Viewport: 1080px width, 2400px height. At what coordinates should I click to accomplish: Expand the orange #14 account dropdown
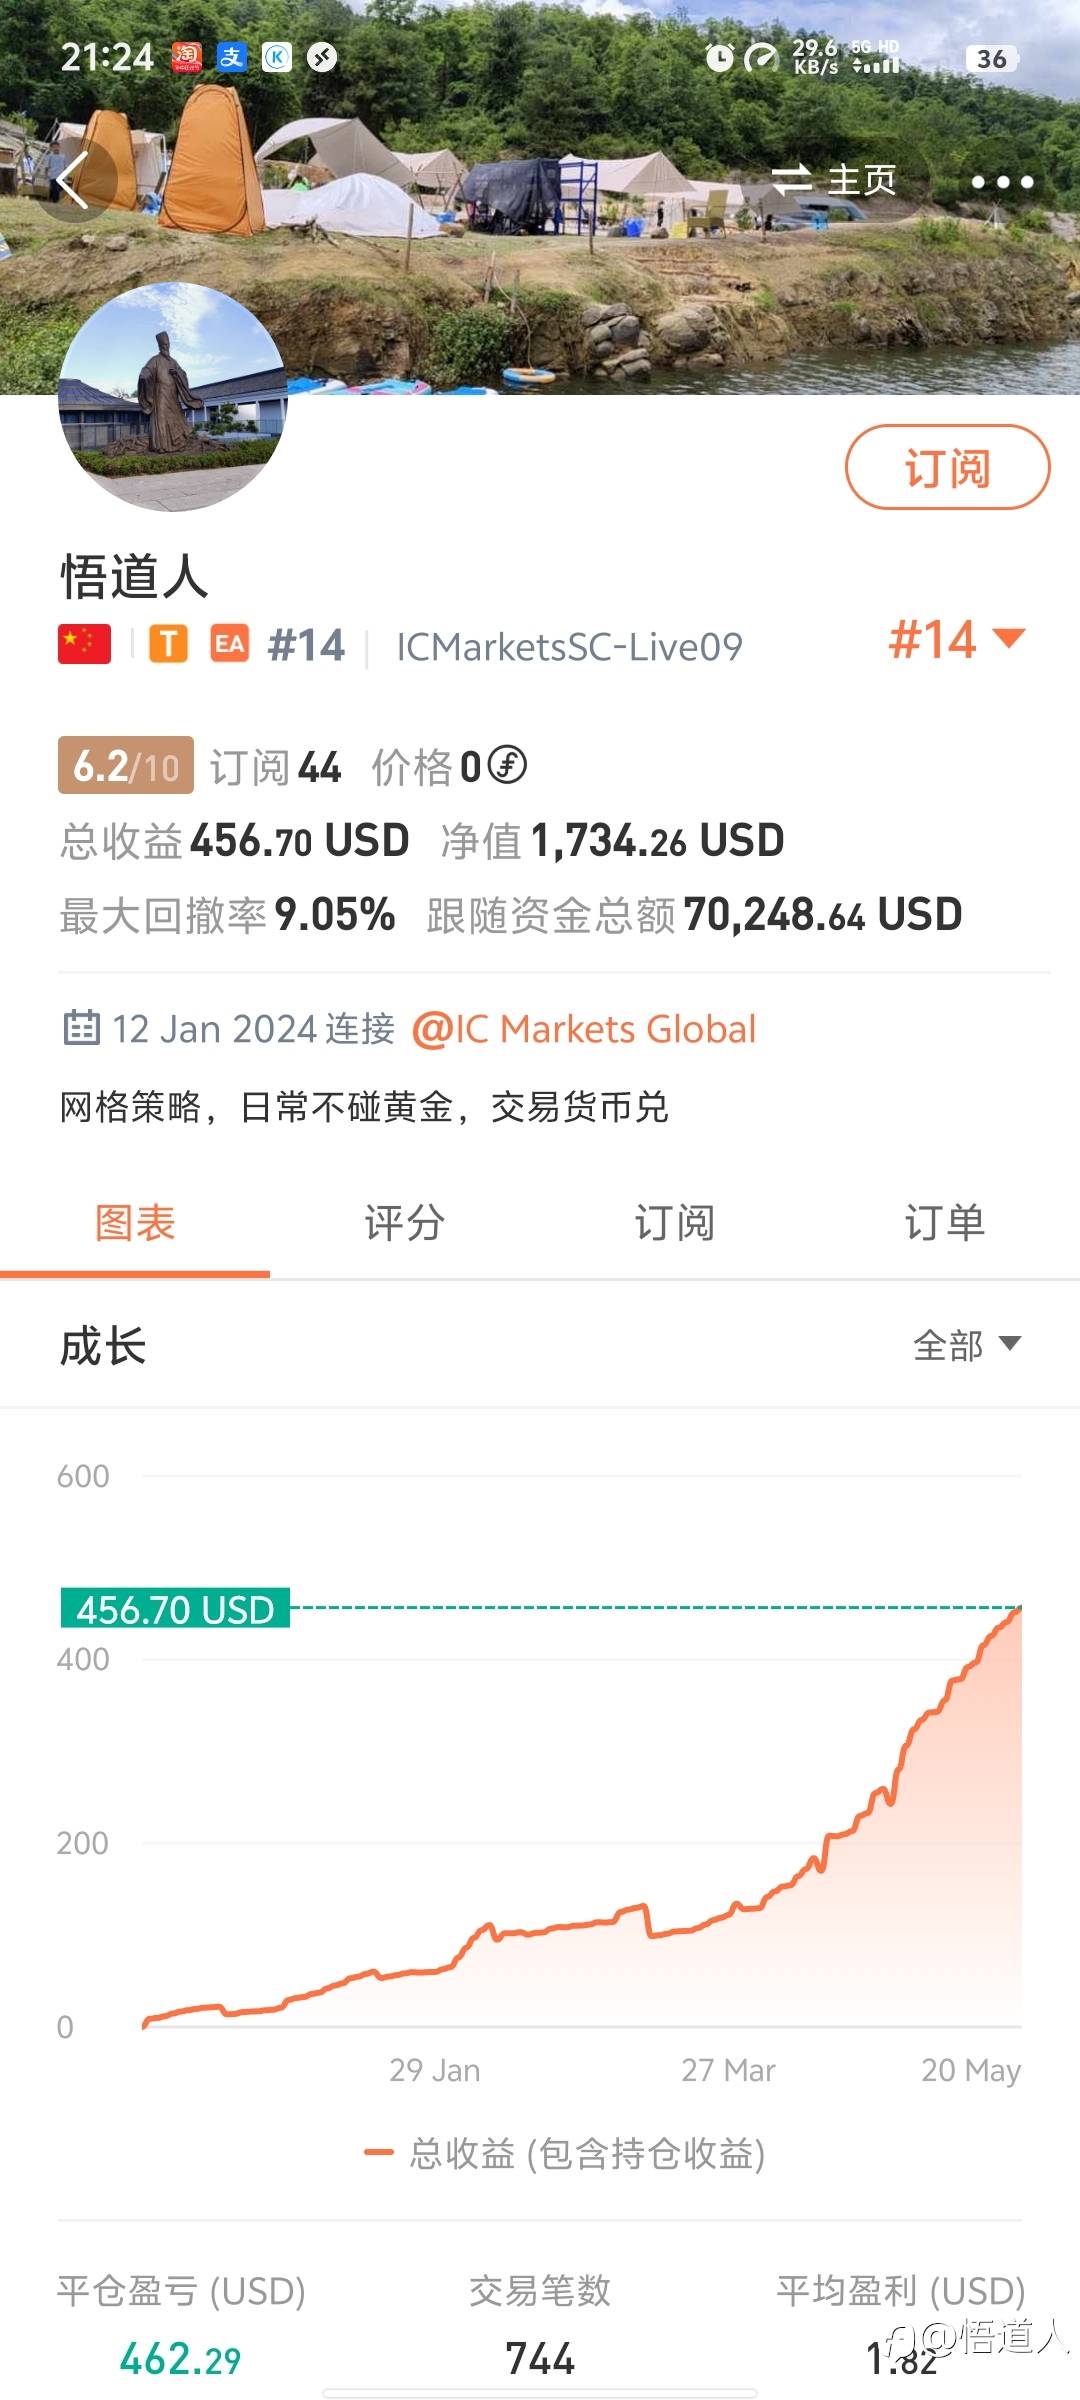(x=957, y=640)
